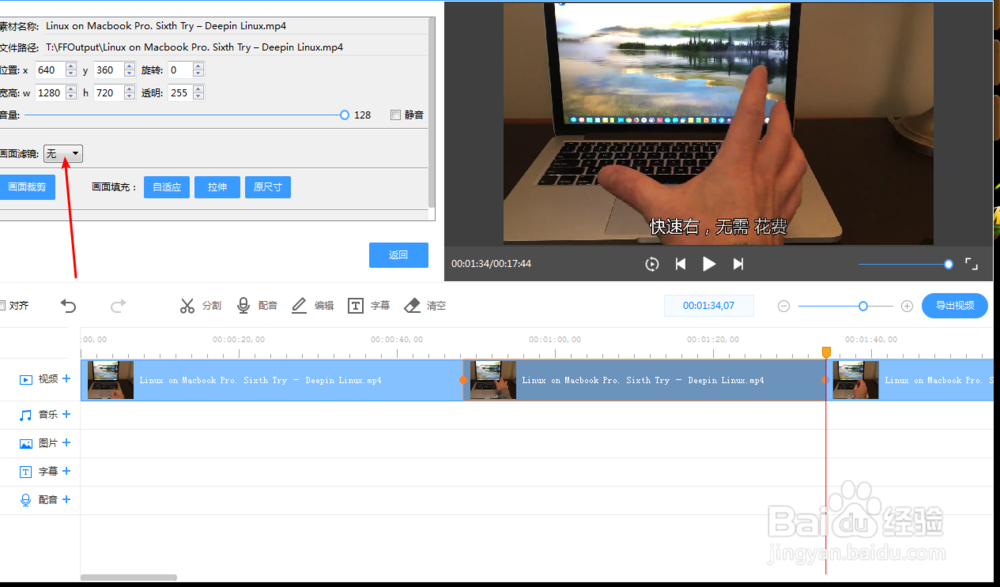Add subtitle with the T toolbar icon
Screen dimensions: 1000x587
[355, 306]
